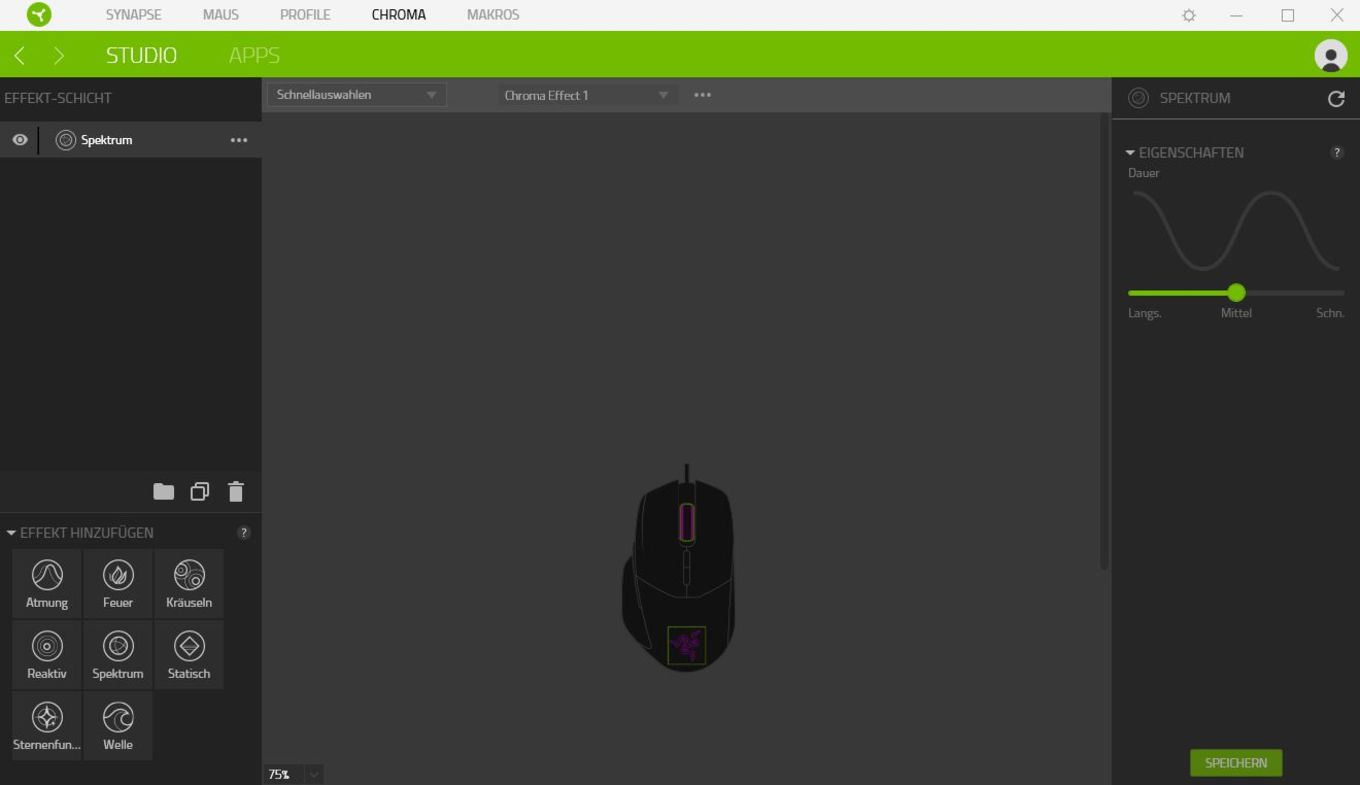Image resolution: width=1360 pixels, height=785 pixels.
Task: Open the settings gear icon
Action: tap(1189, 15)
